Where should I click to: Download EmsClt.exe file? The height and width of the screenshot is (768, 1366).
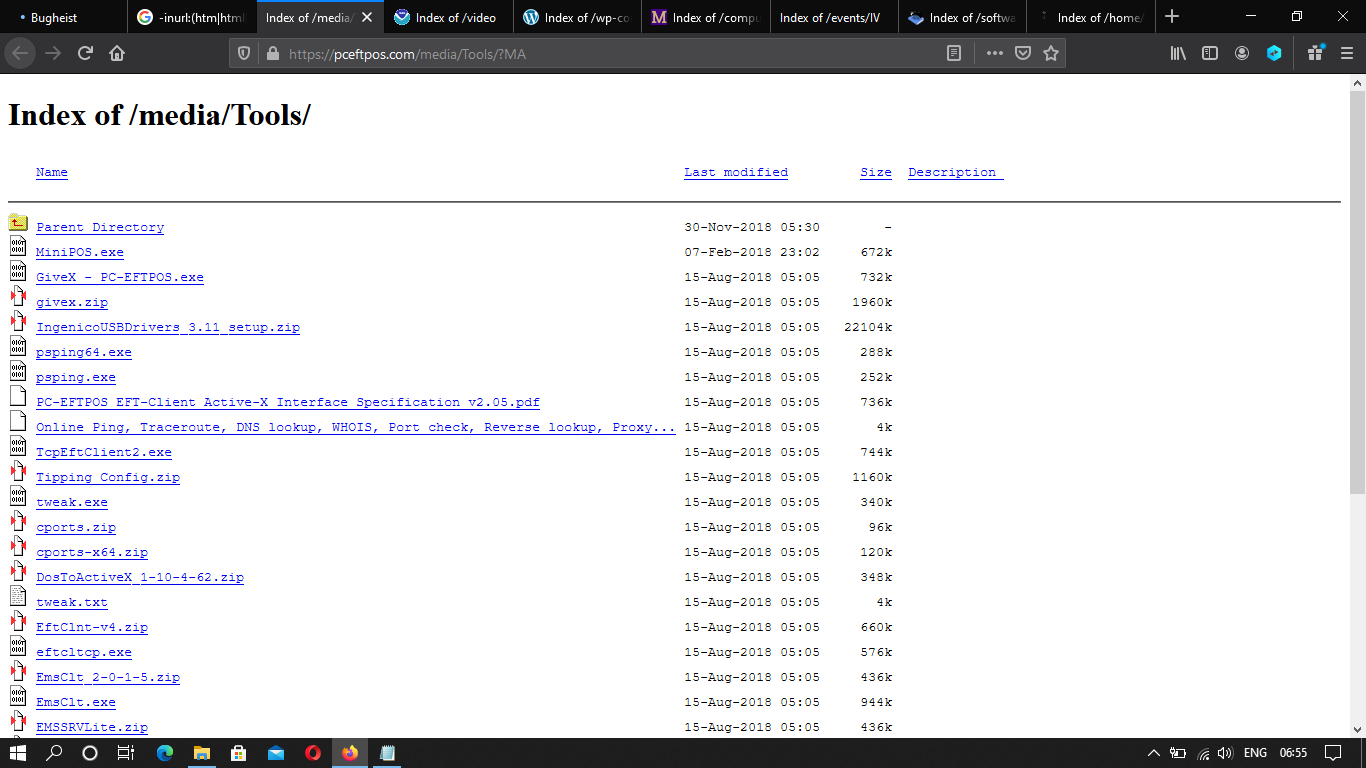76,702
